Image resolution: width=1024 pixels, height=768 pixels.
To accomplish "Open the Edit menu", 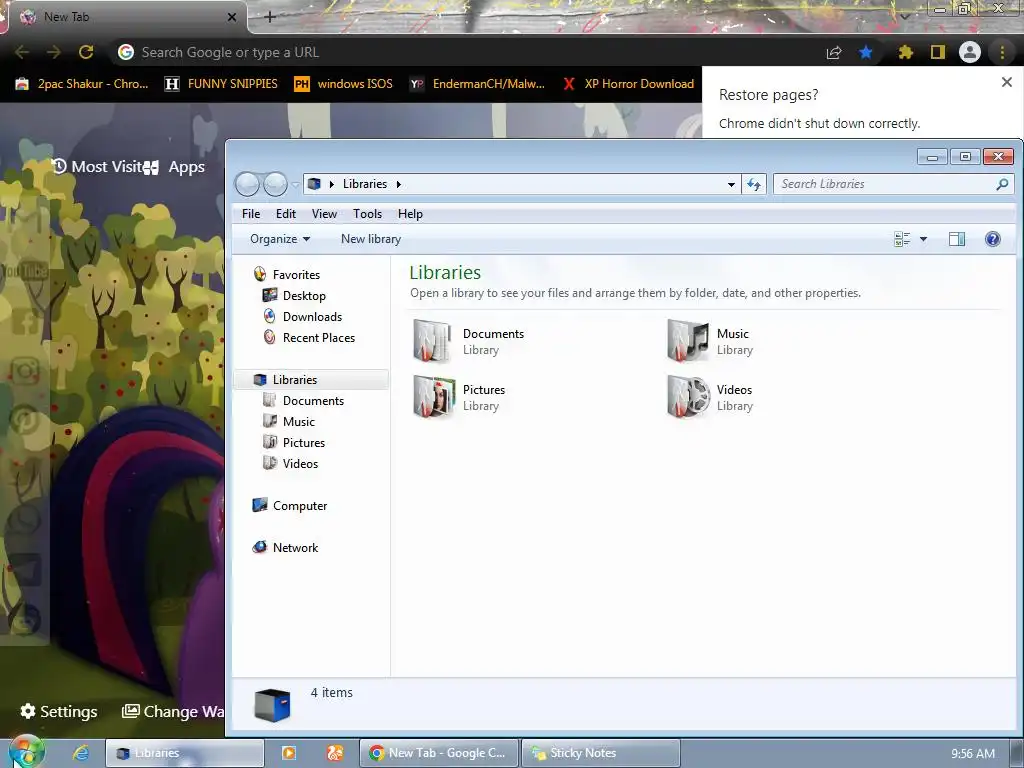I will pos(285,214).
